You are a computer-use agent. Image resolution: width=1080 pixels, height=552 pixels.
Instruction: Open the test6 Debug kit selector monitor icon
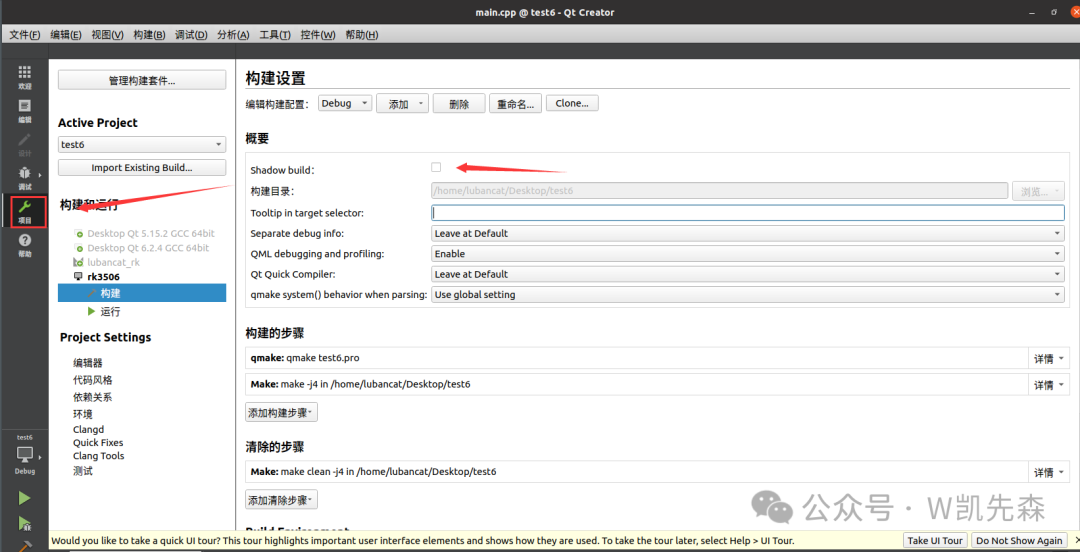[x=24, y=455]
